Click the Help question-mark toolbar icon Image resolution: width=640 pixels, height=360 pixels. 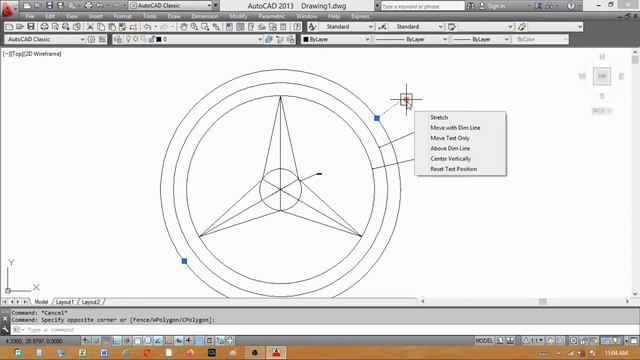(x=297, y=27)
